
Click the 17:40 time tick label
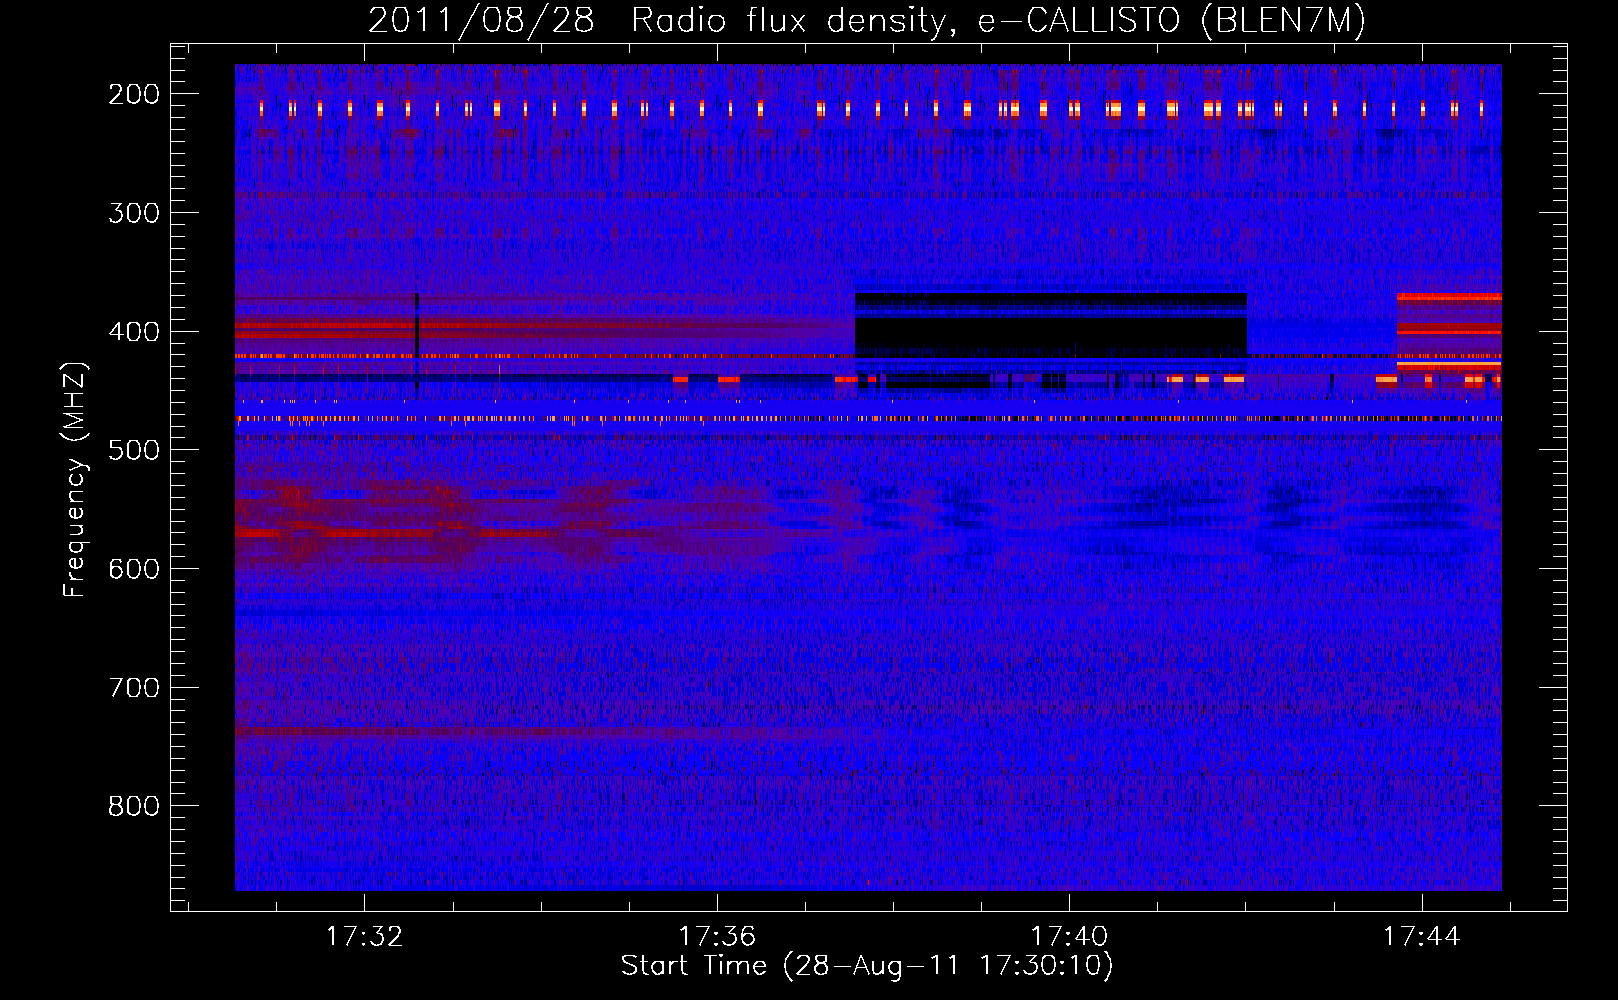(x=1069, y=937)
